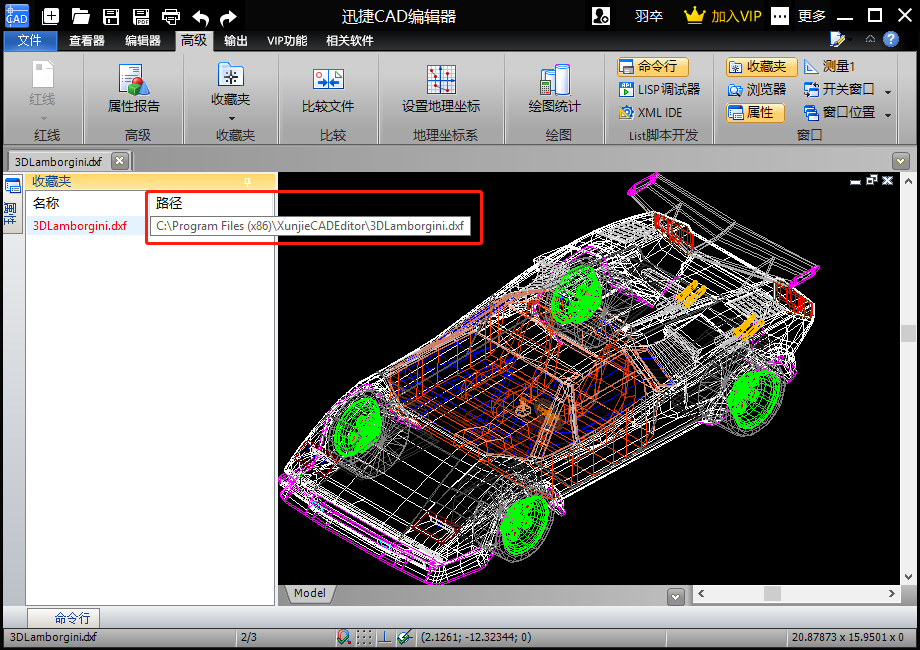Open the 属性报告 properties report tool
The width and height of the screenshot is (920, 650).
click(134, 88)
